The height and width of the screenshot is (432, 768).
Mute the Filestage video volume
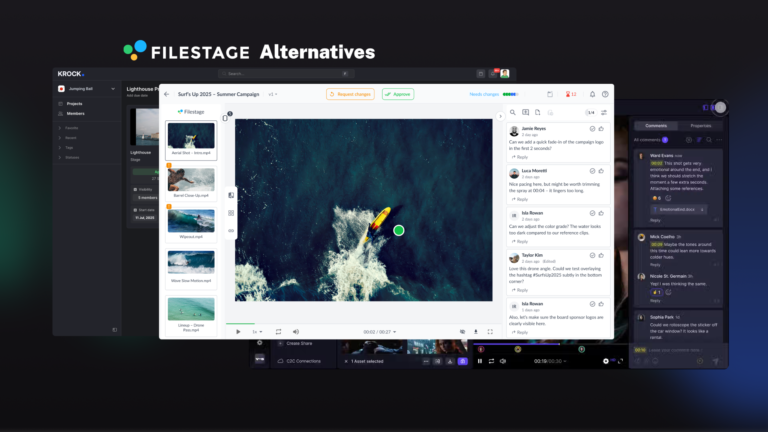296,332
